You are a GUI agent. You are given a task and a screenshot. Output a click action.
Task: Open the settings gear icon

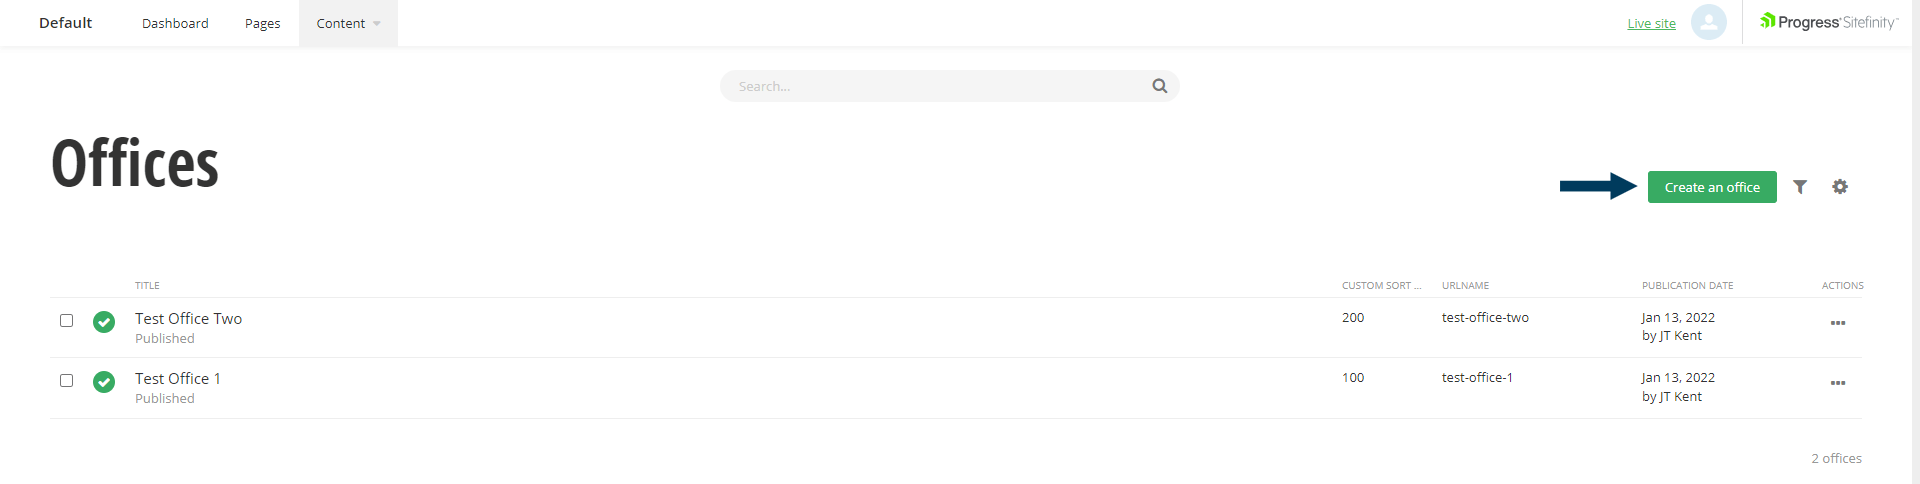coord(1840,187)
